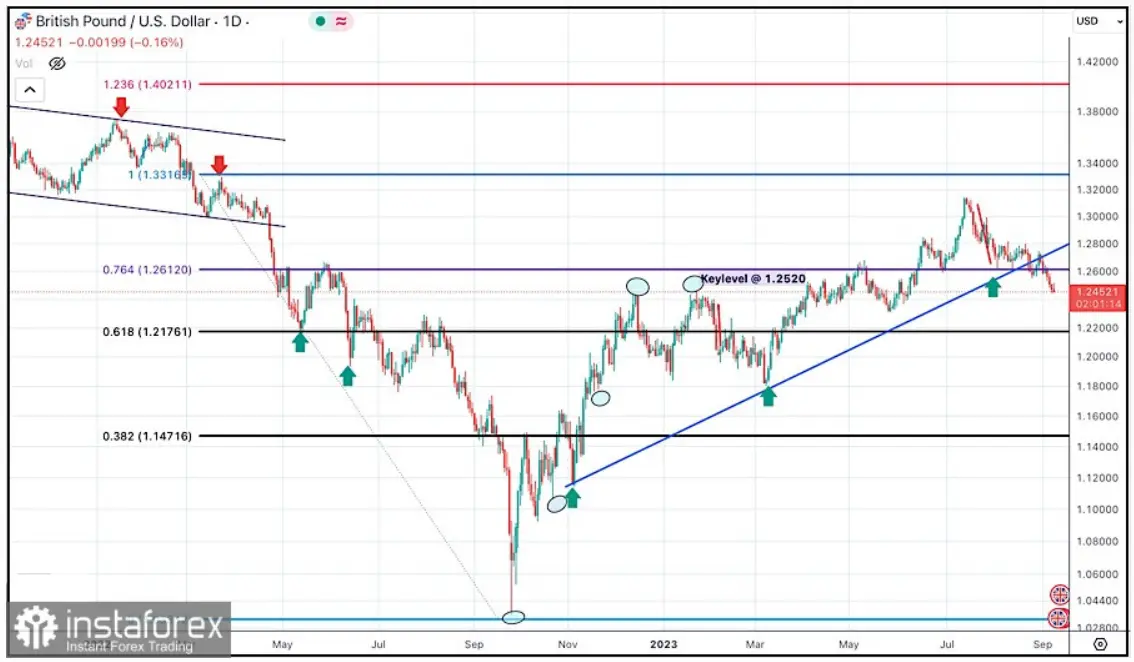
Task: Toggle the Vol crossed-eye visibility icon
Action: click(x=57, y=63)
